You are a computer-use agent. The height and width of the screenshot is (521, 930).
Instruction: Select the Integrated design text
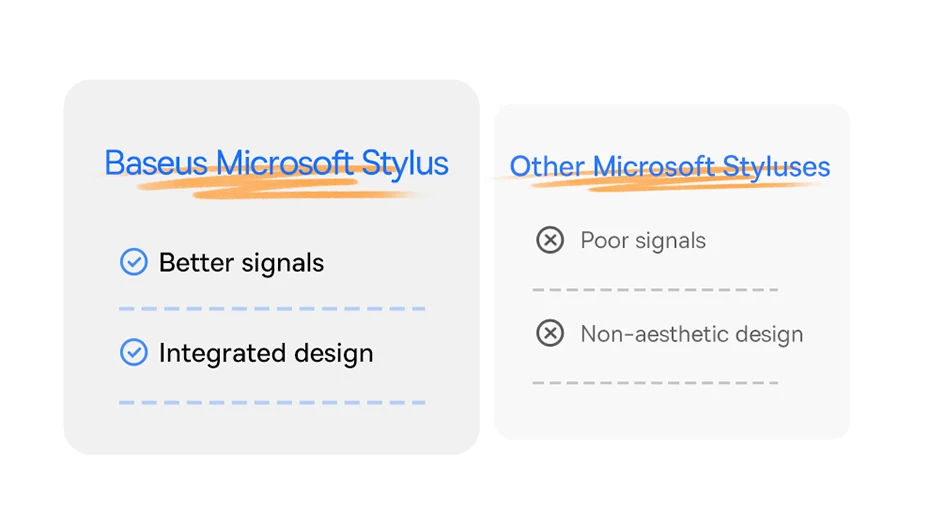pos(266,353)
